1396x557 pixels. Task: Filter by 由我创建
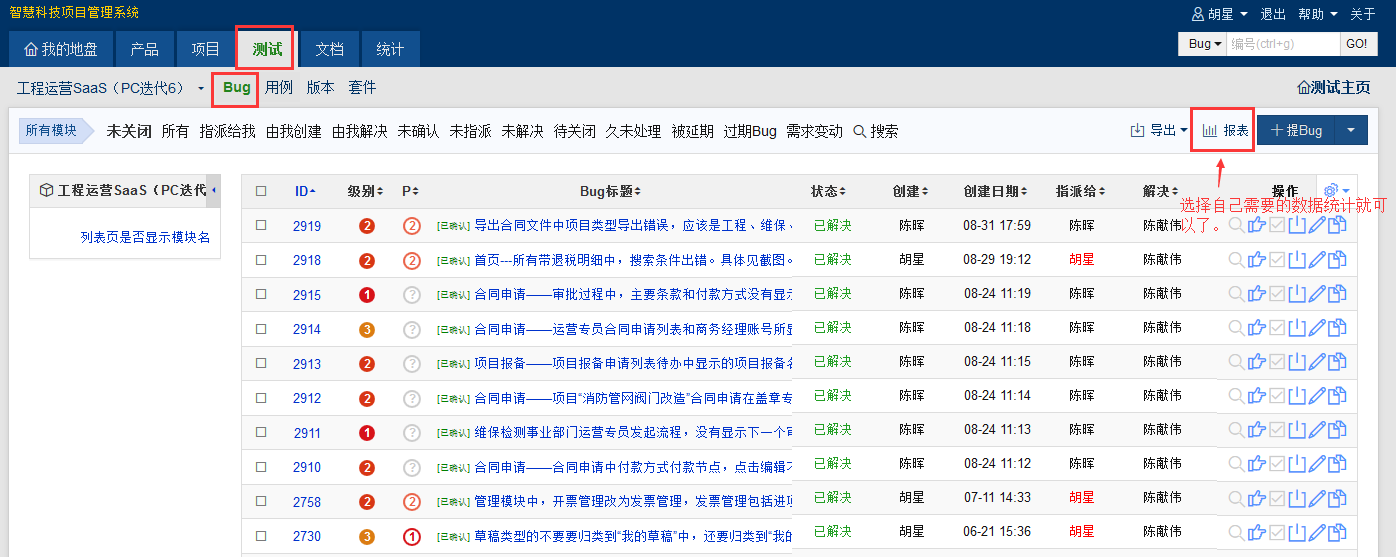point(293,131)
